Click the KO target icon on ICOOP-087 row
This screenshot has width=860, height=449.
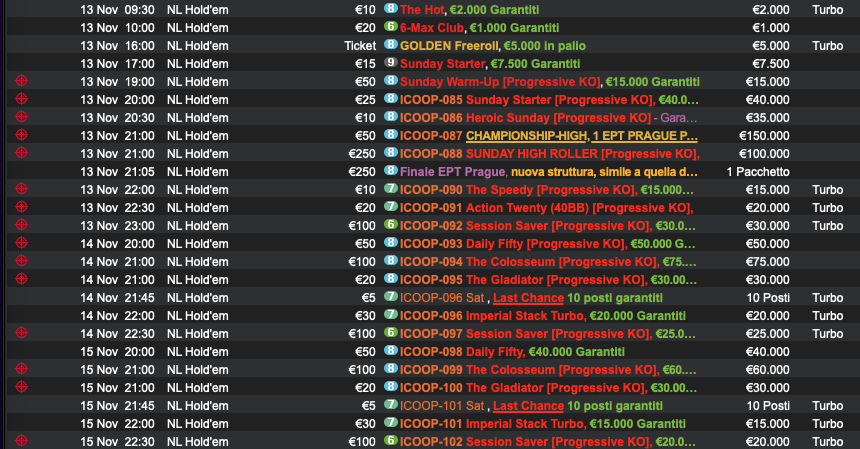(x=21, y=135)
